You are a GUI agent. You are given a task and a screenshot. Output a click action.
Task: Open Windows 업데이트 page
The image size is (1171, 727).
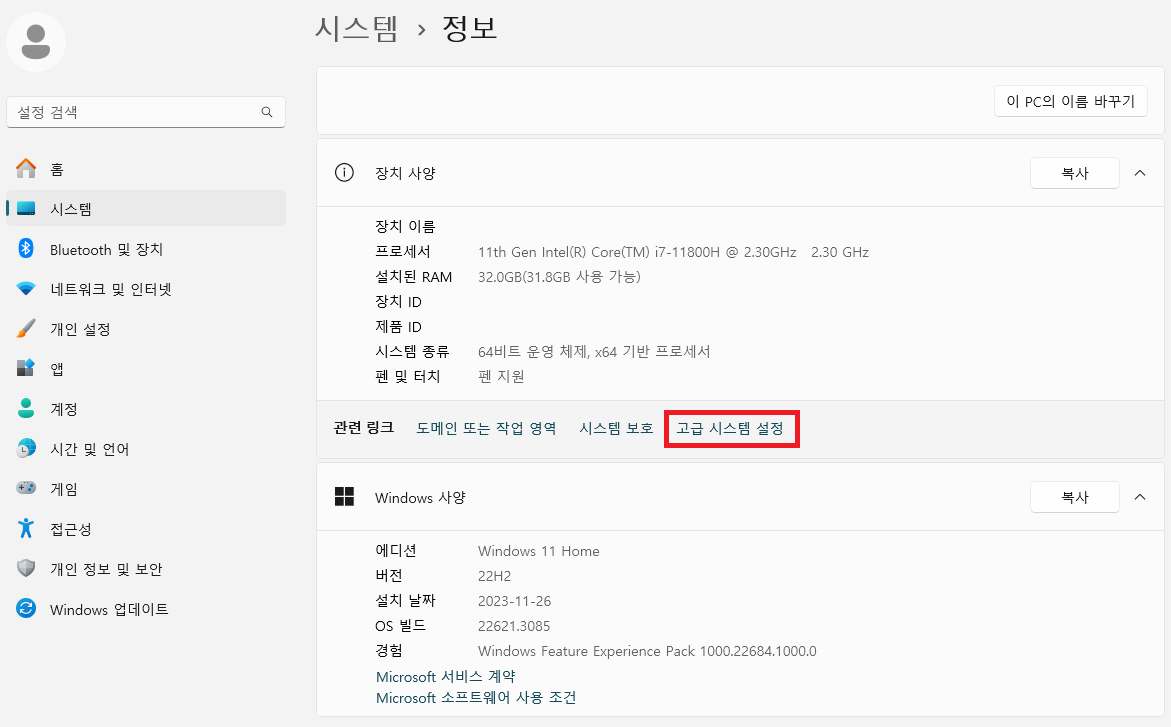pyautogui.click(x=146, y=609)
